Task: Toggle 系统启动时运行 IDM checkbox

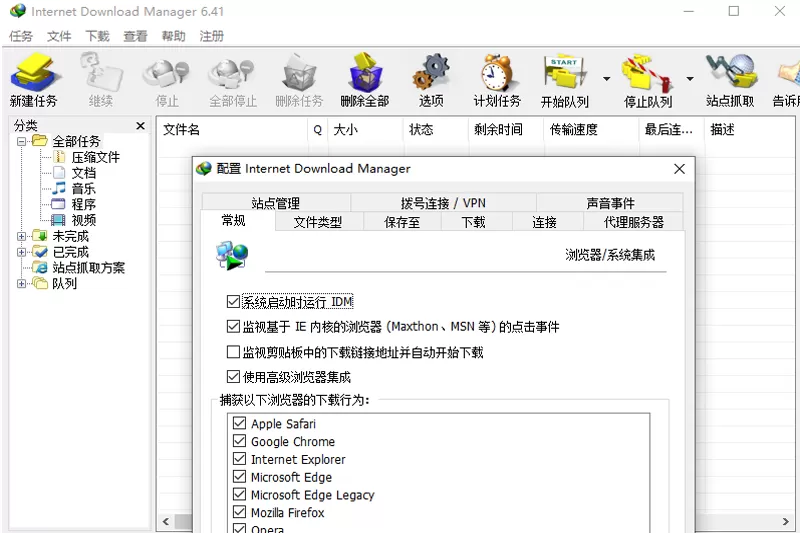Action: [x=233, y=301]
